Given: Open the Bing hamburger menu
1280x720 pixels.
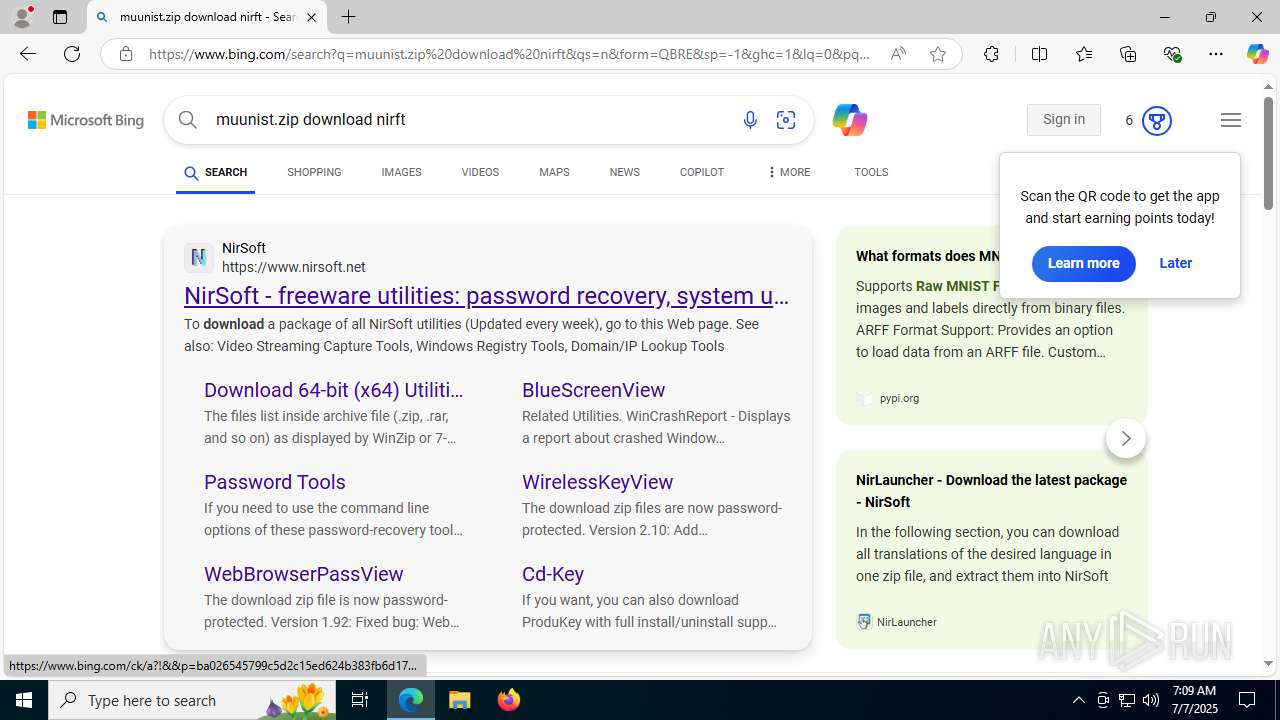Looking at the screenshot, I should coord(1231,120).
